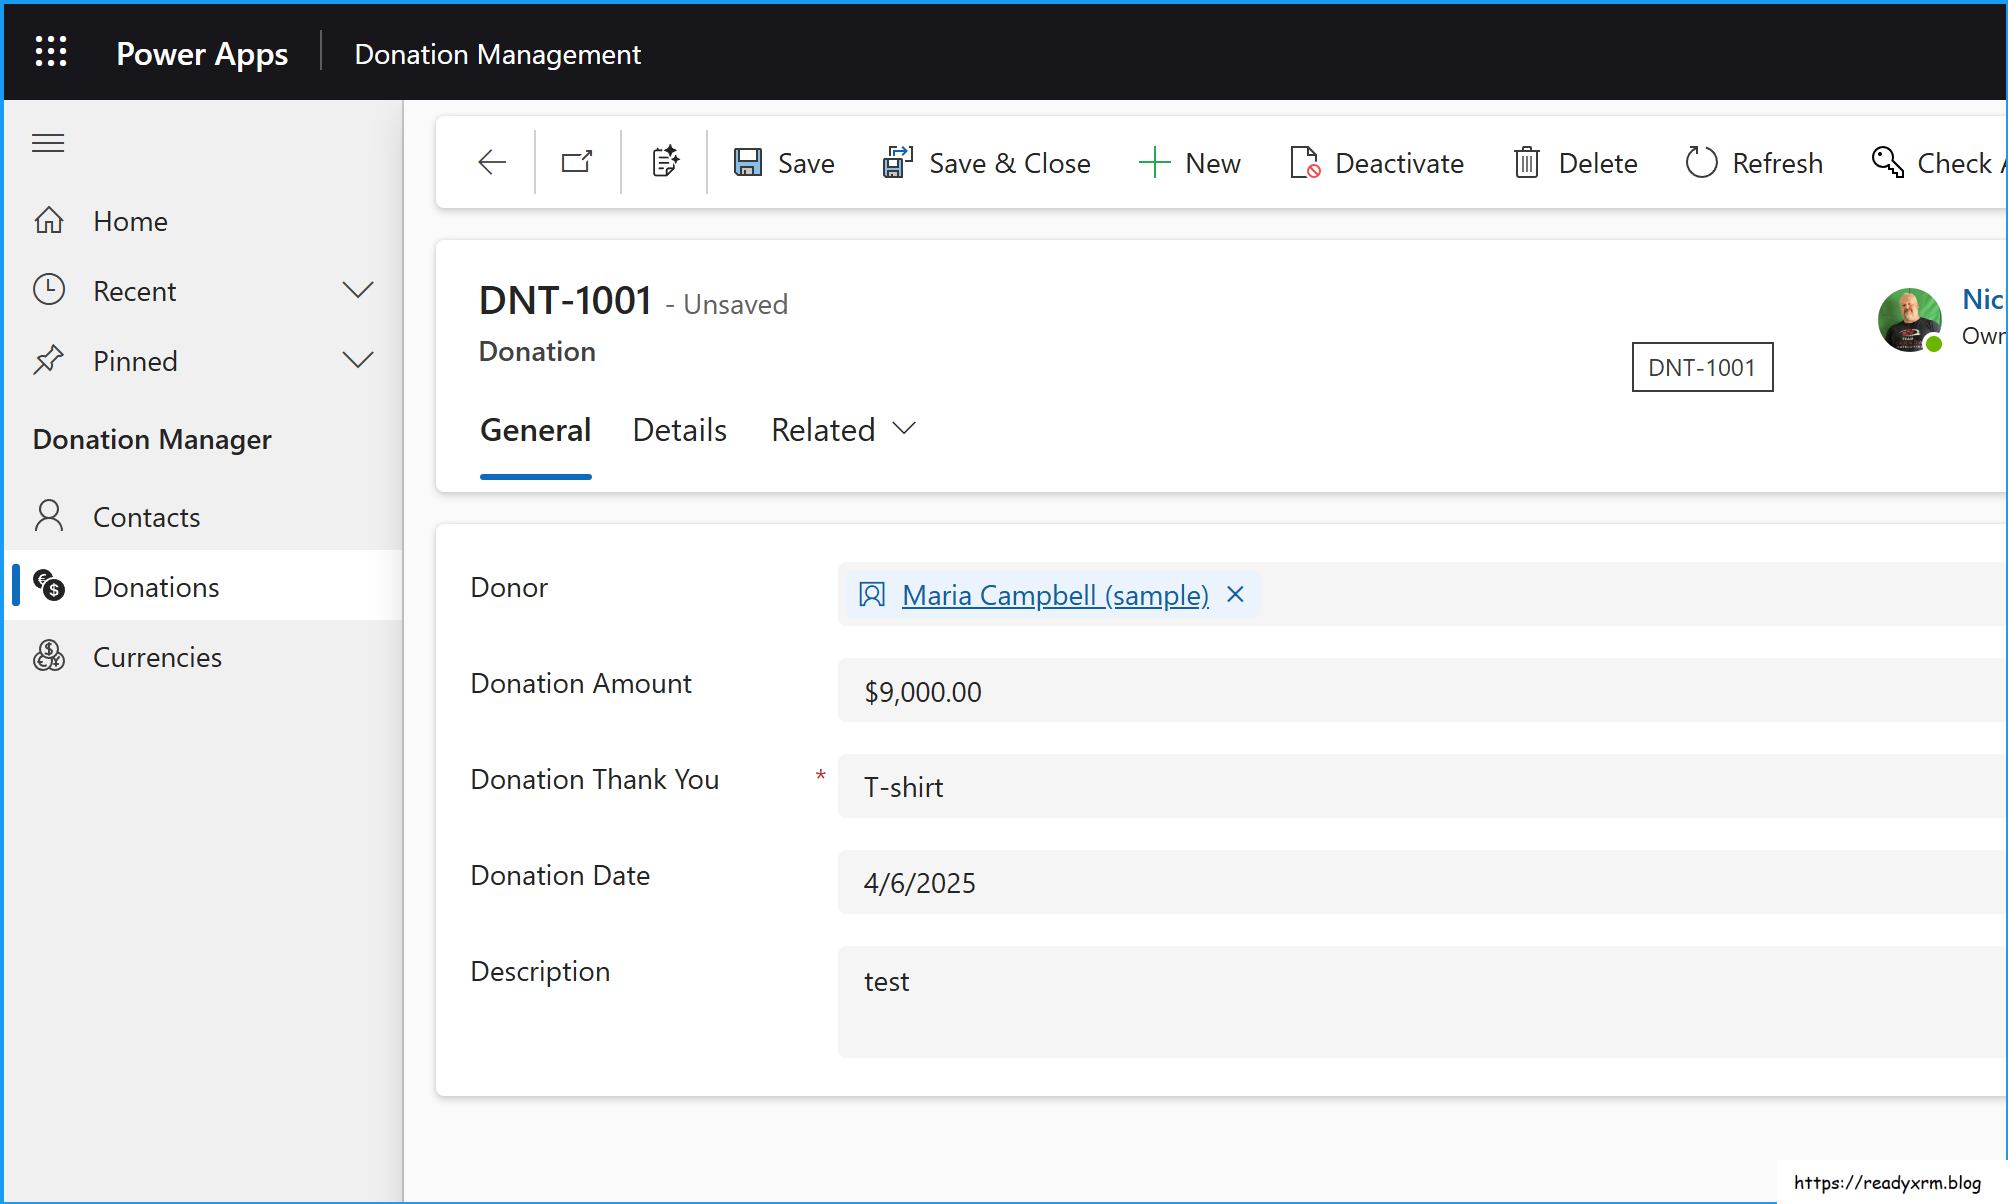Screen dimensions: 2008x1204
Task: Expand the Recent section
Action: coord(357,291)
